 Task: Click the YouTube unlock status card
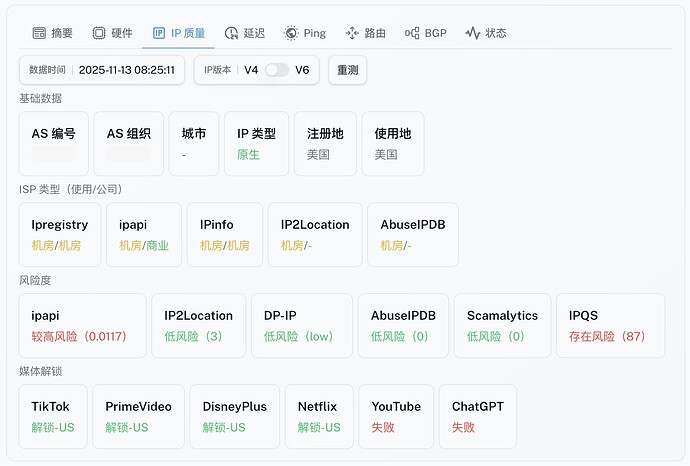(396, 416)
